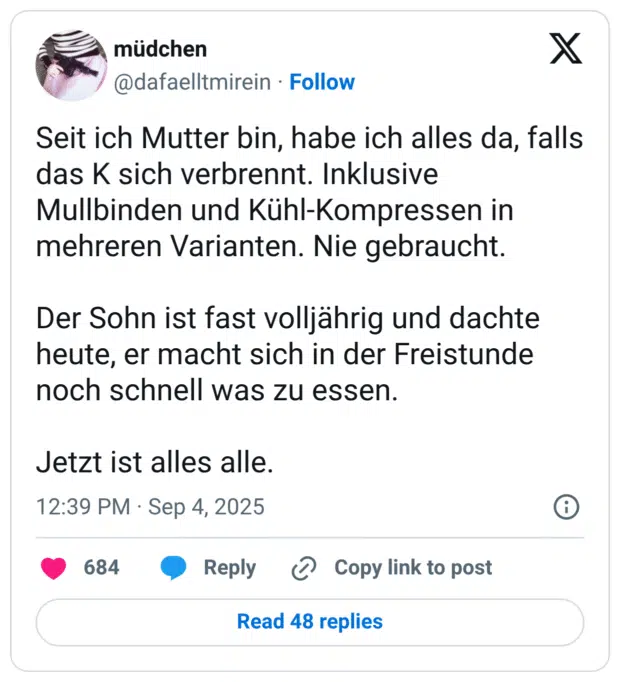
Task: Click the display name müdchen
Action: point(160,49)
